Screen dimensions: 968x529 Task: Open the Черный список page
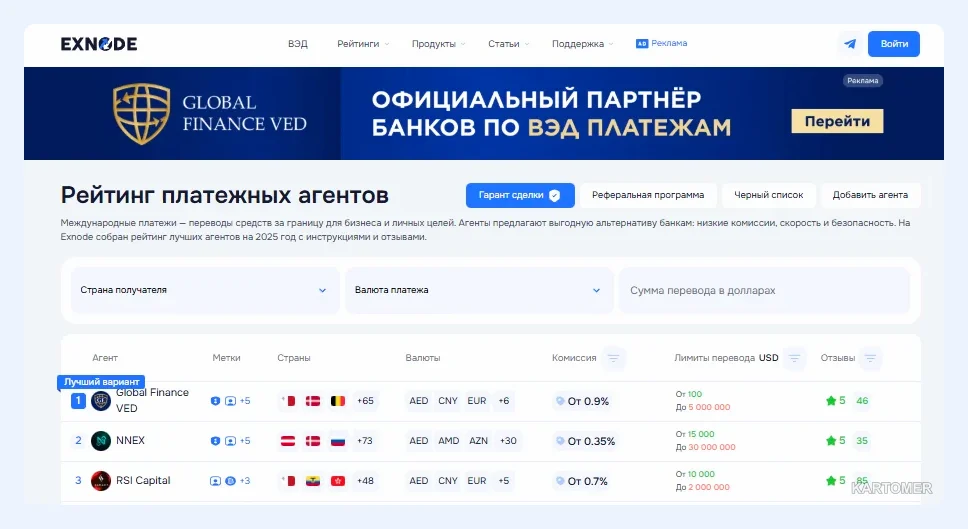[x=769, y=195]
